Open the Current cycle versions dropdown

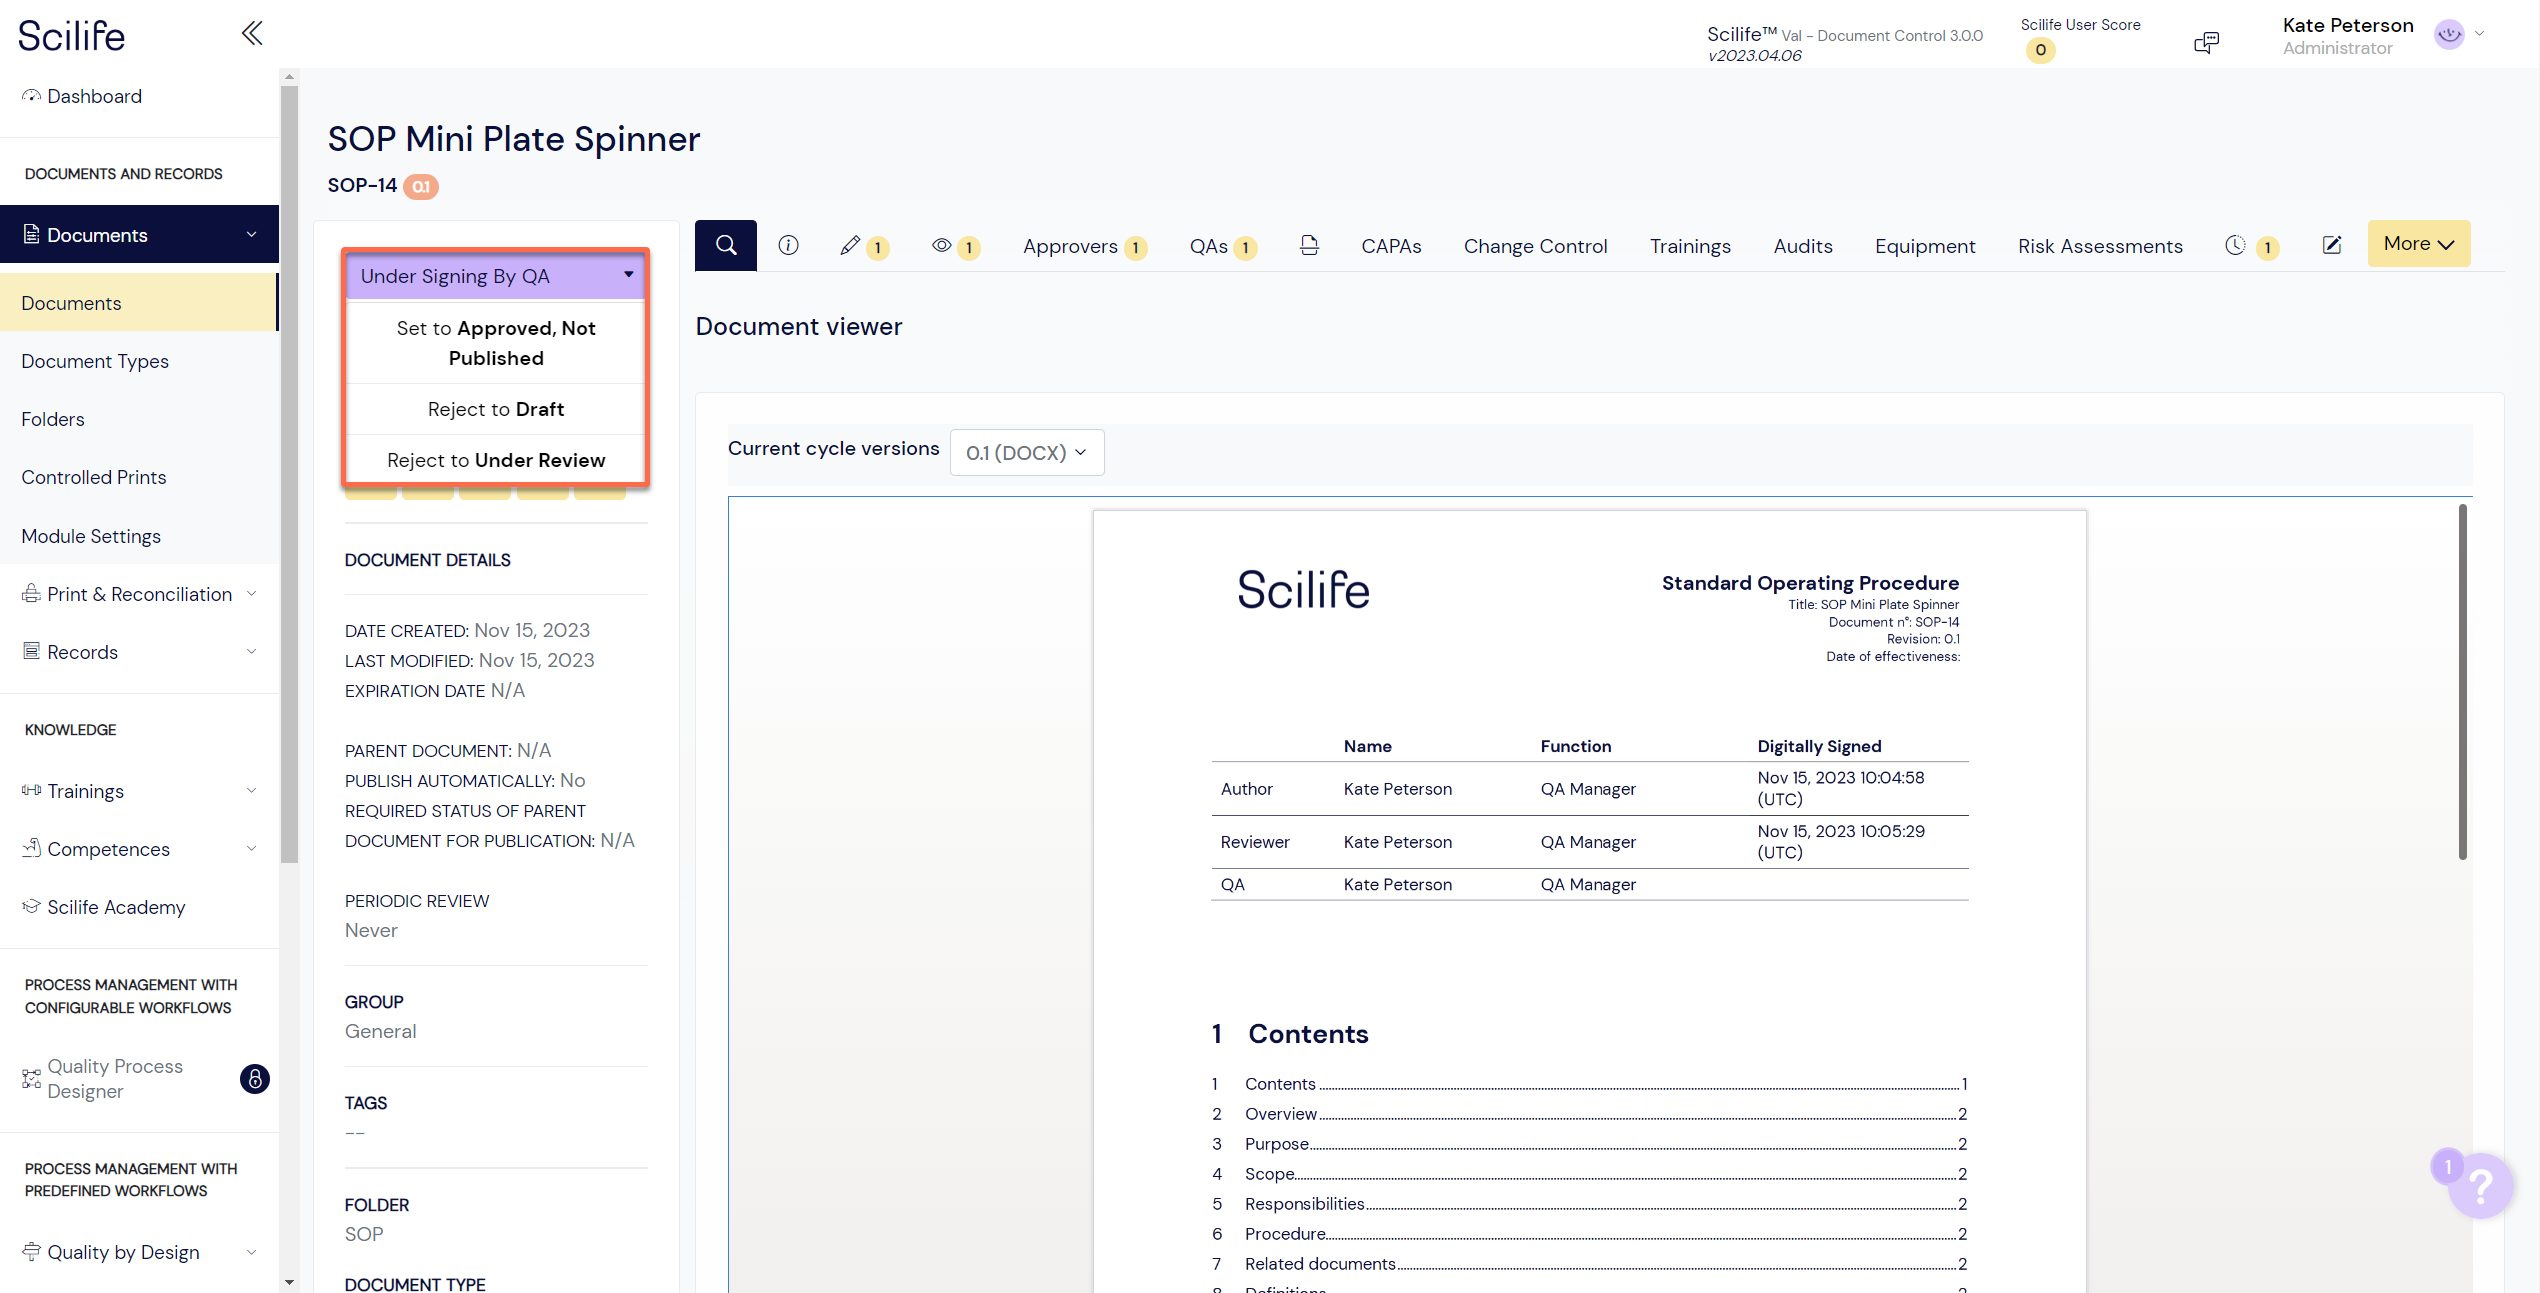[x=1026, y=453]
